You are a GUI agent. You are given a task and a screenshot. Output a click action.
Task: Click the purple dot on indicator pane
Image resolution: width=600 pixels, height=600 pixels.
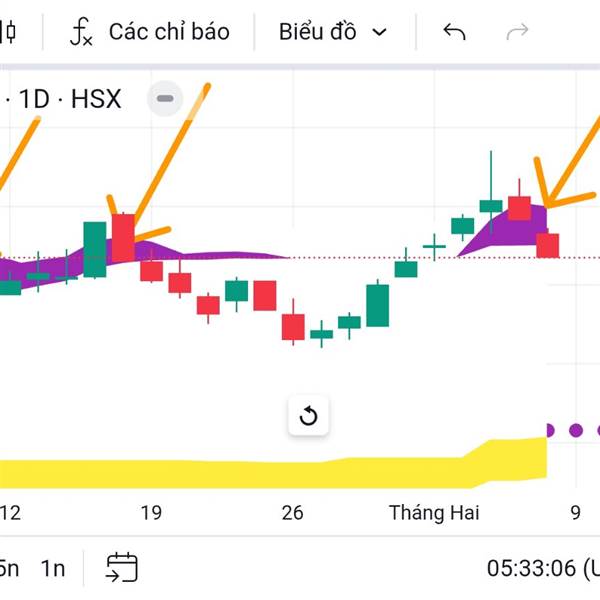point(576,430)
